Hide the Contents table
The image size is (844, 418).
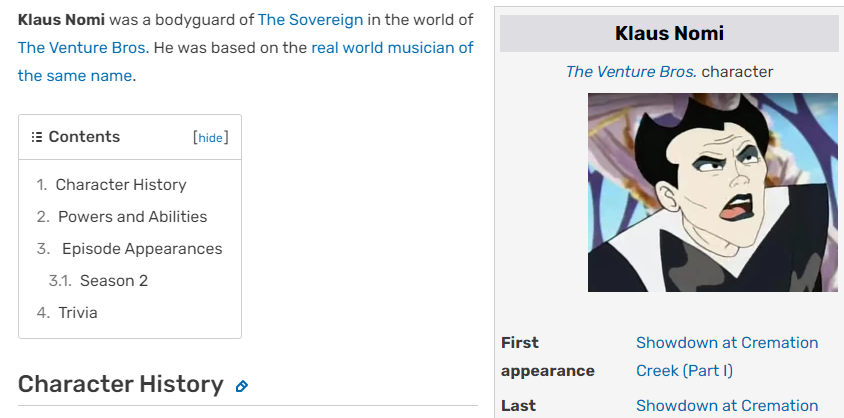tap(210, 138)
